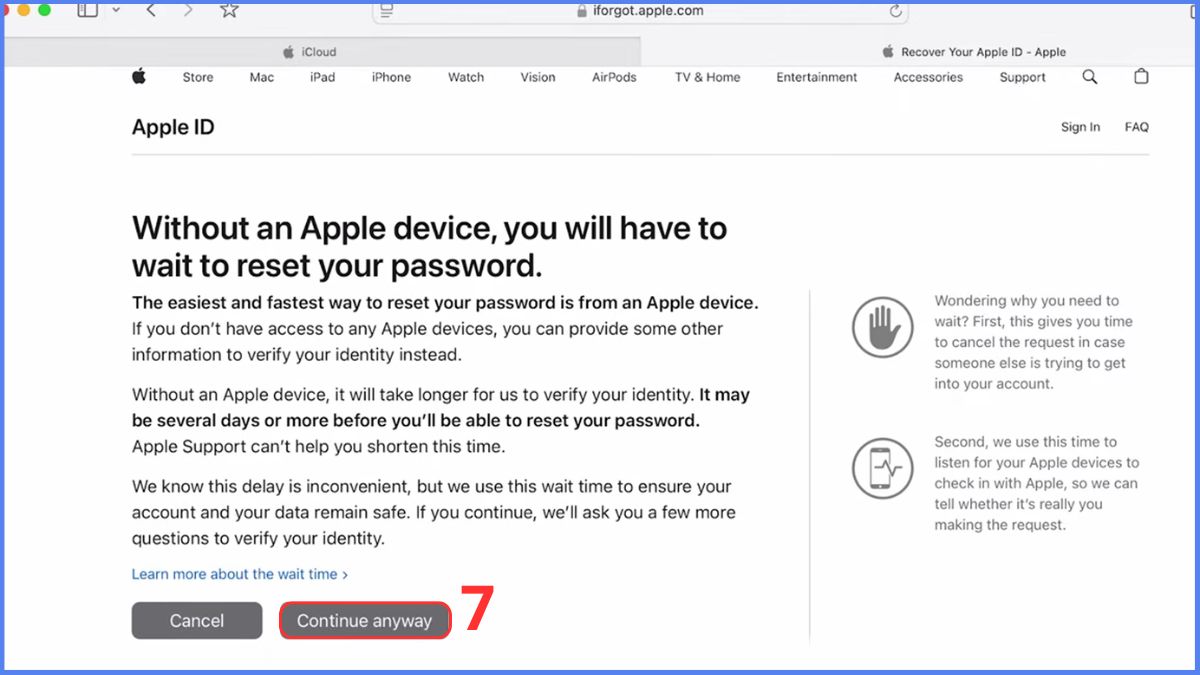Open the AirPods menu item
This screenshot has height=675, width=1200.
614,77
